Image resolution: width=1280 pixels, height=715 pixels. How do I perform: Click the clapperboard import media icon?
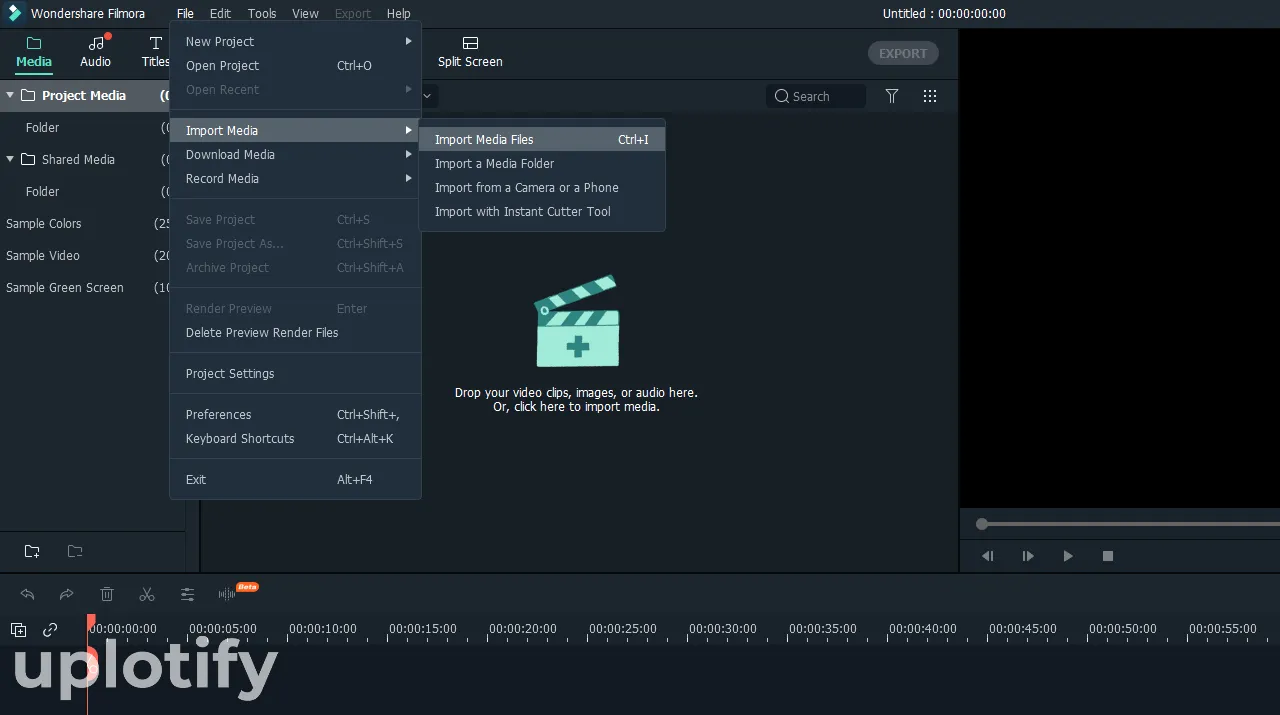tap(577, 322)
